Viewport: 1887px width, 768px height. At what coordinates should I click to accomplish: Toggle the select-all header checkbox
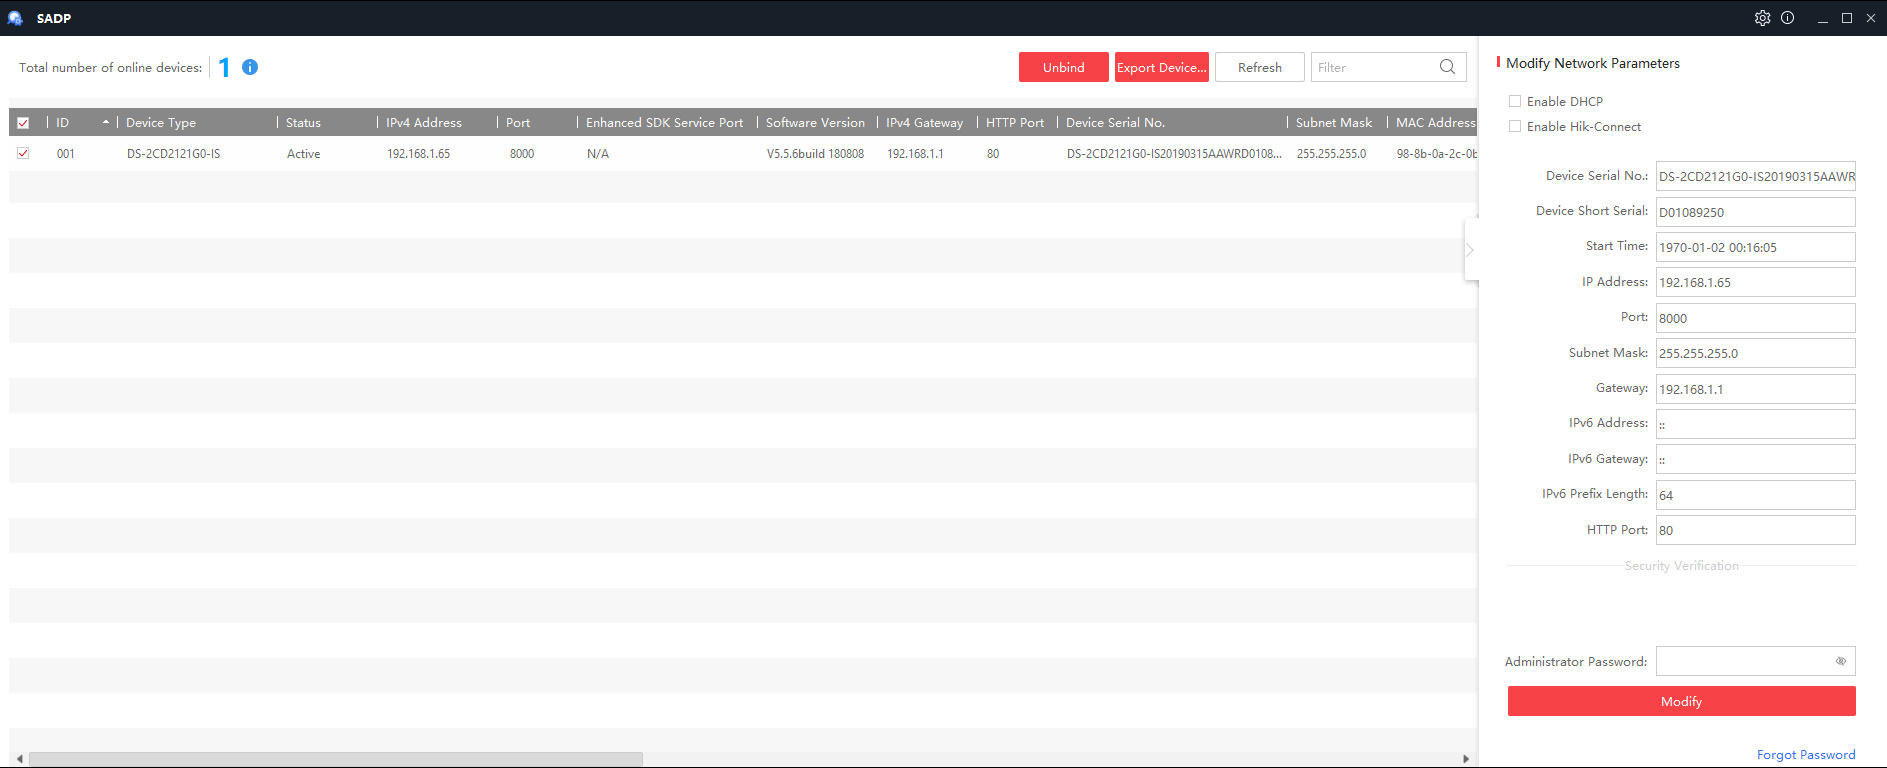click(23, 123)
